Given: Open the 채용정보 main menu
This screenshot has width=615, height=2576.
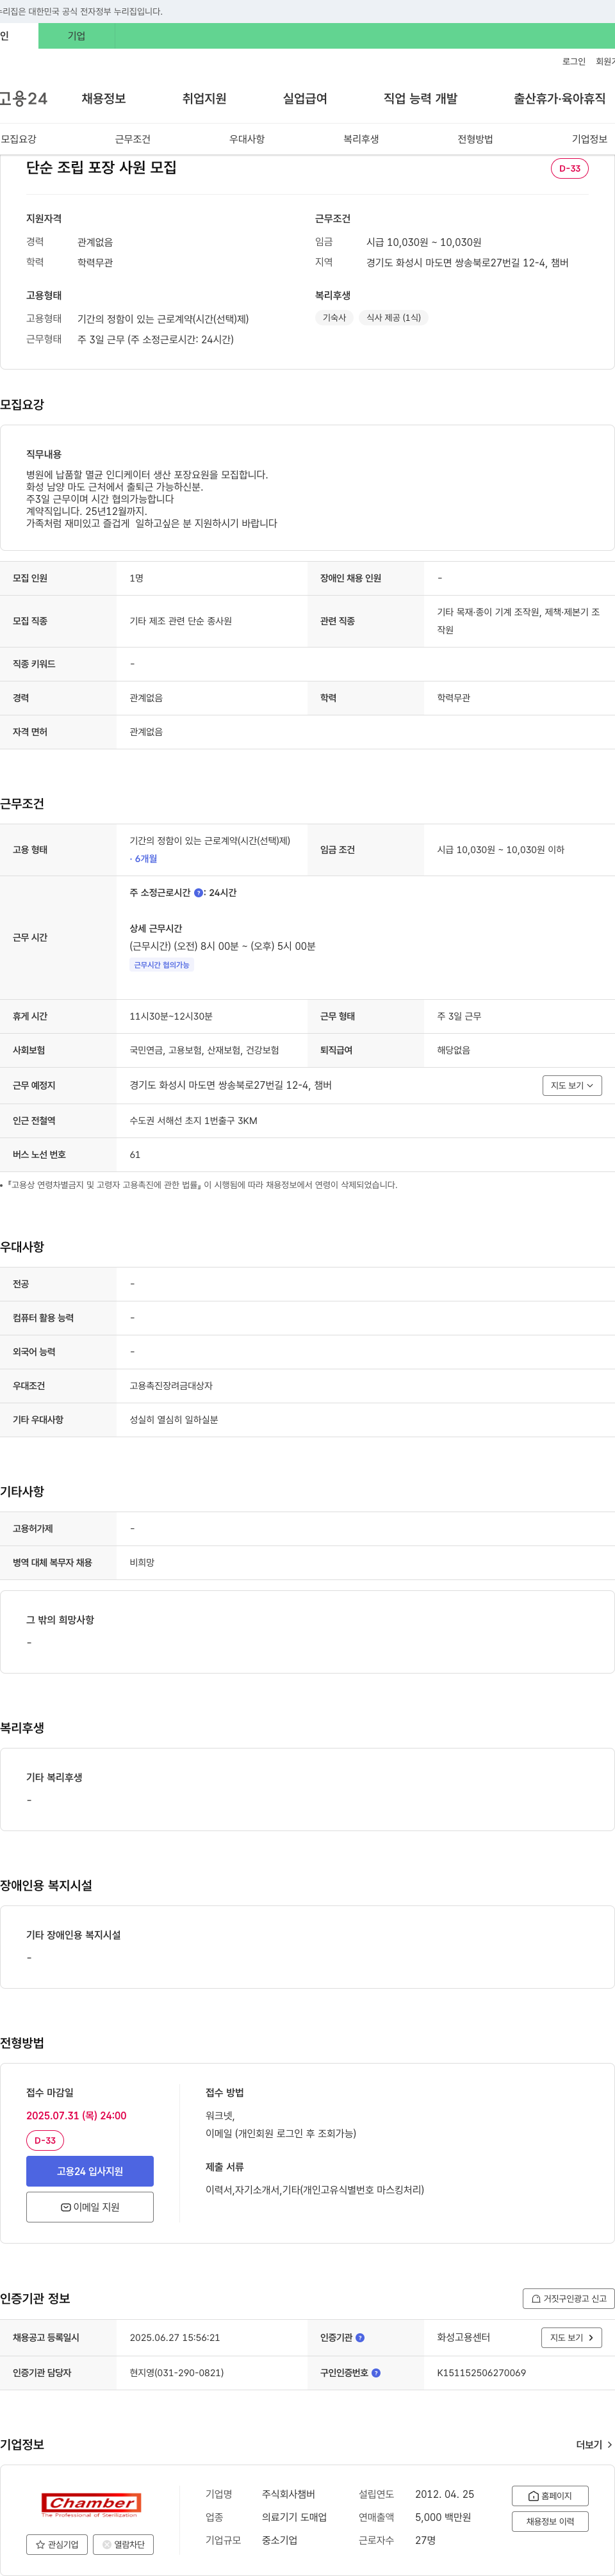Looking at the screenshot, I should tap(103, 99).
